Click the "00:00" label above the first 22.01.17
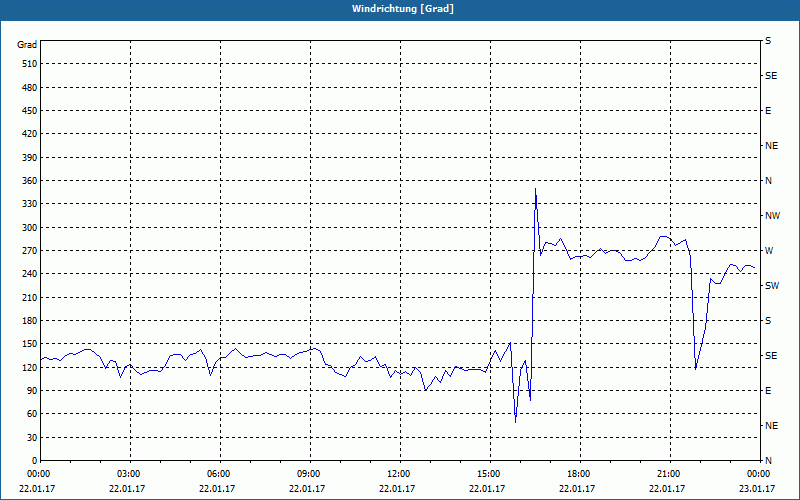800x500 pixels. [x=37, y=474]
